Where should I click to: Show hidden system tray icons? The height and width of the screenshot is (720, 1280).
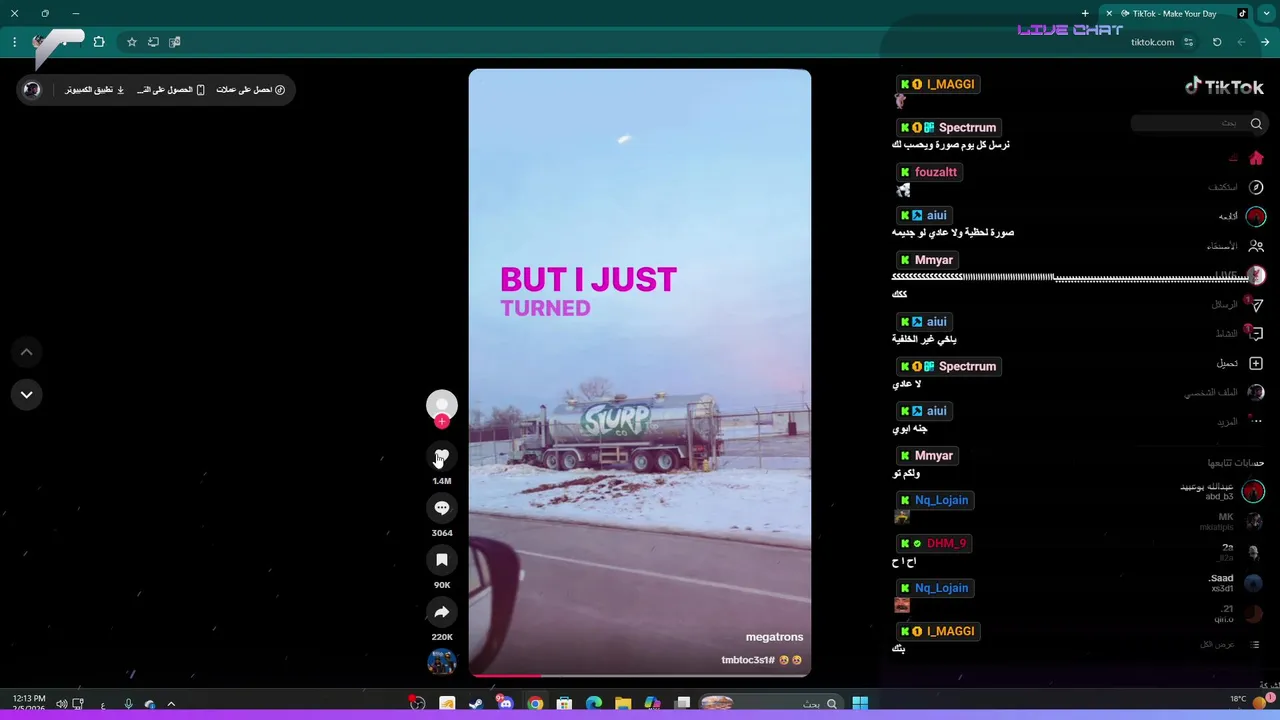pyautogui.click(x=171, y=704)
